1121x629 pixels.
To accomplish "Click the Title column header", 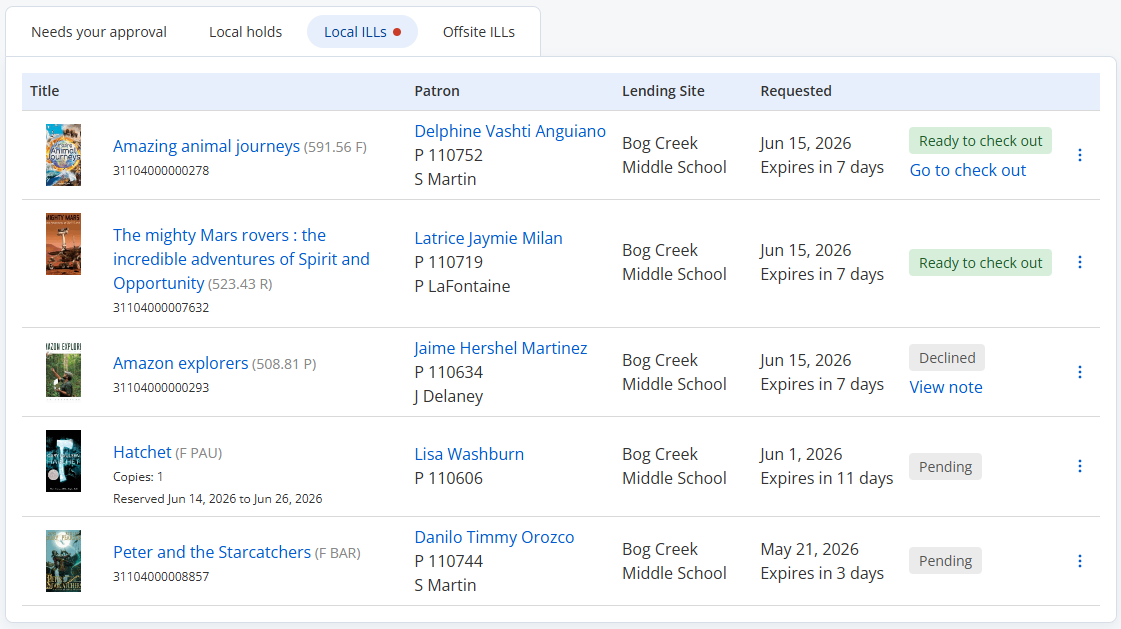I will pos(44,91).
